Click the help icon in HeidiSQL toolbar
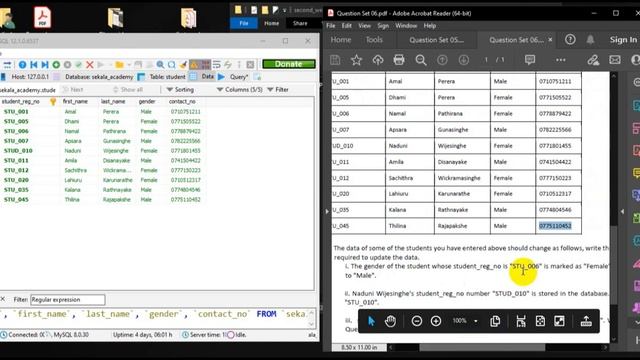This screenshot has width=640, height=360. tap(22, 64)
